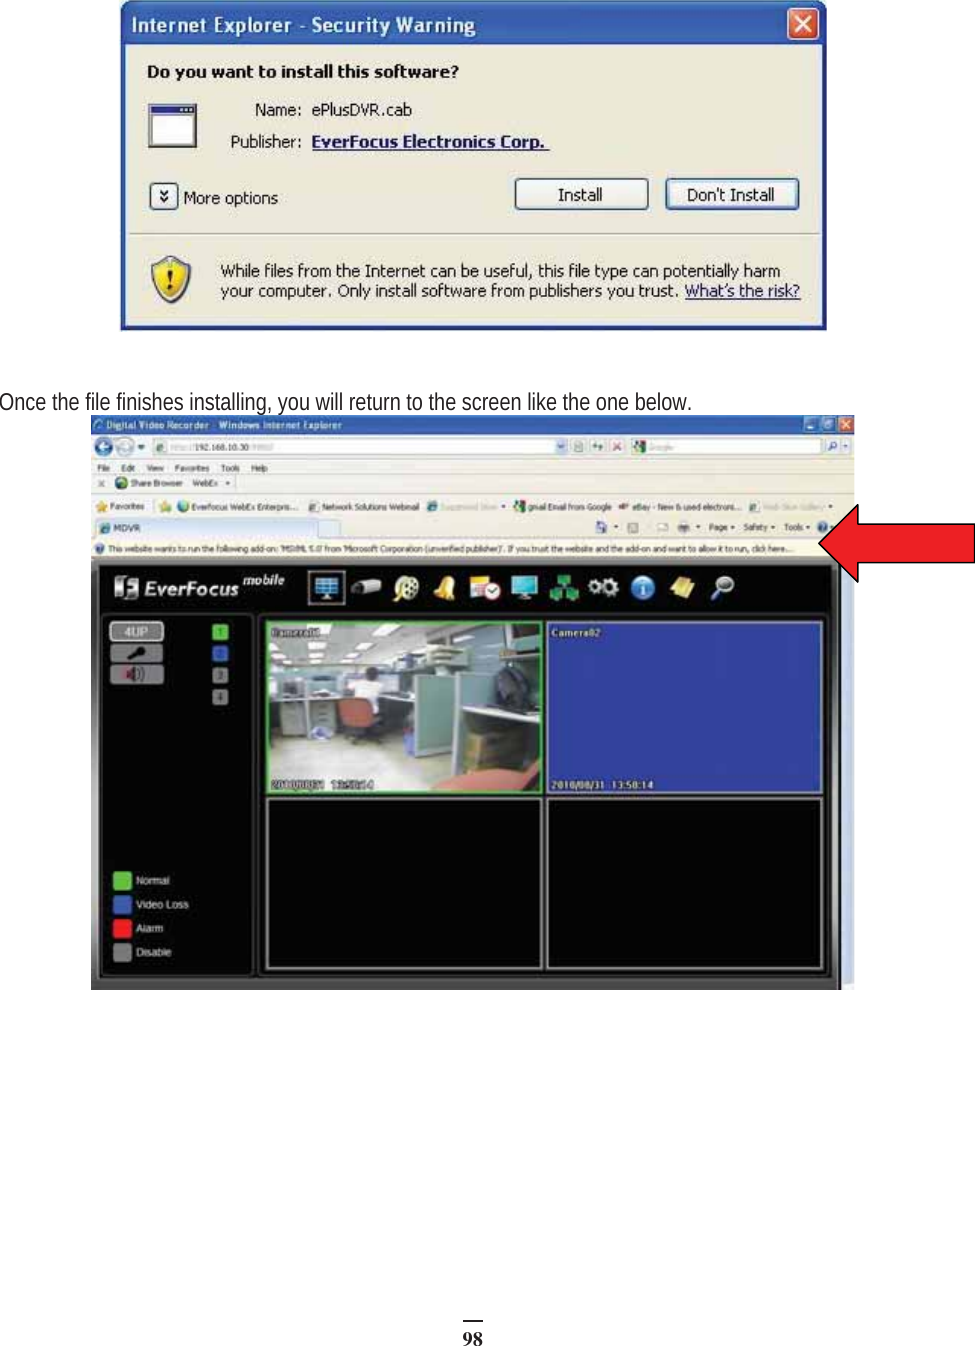Open the camera settings icon
Viewport: 975px width, 1346px height.
[x=366, y=588]
